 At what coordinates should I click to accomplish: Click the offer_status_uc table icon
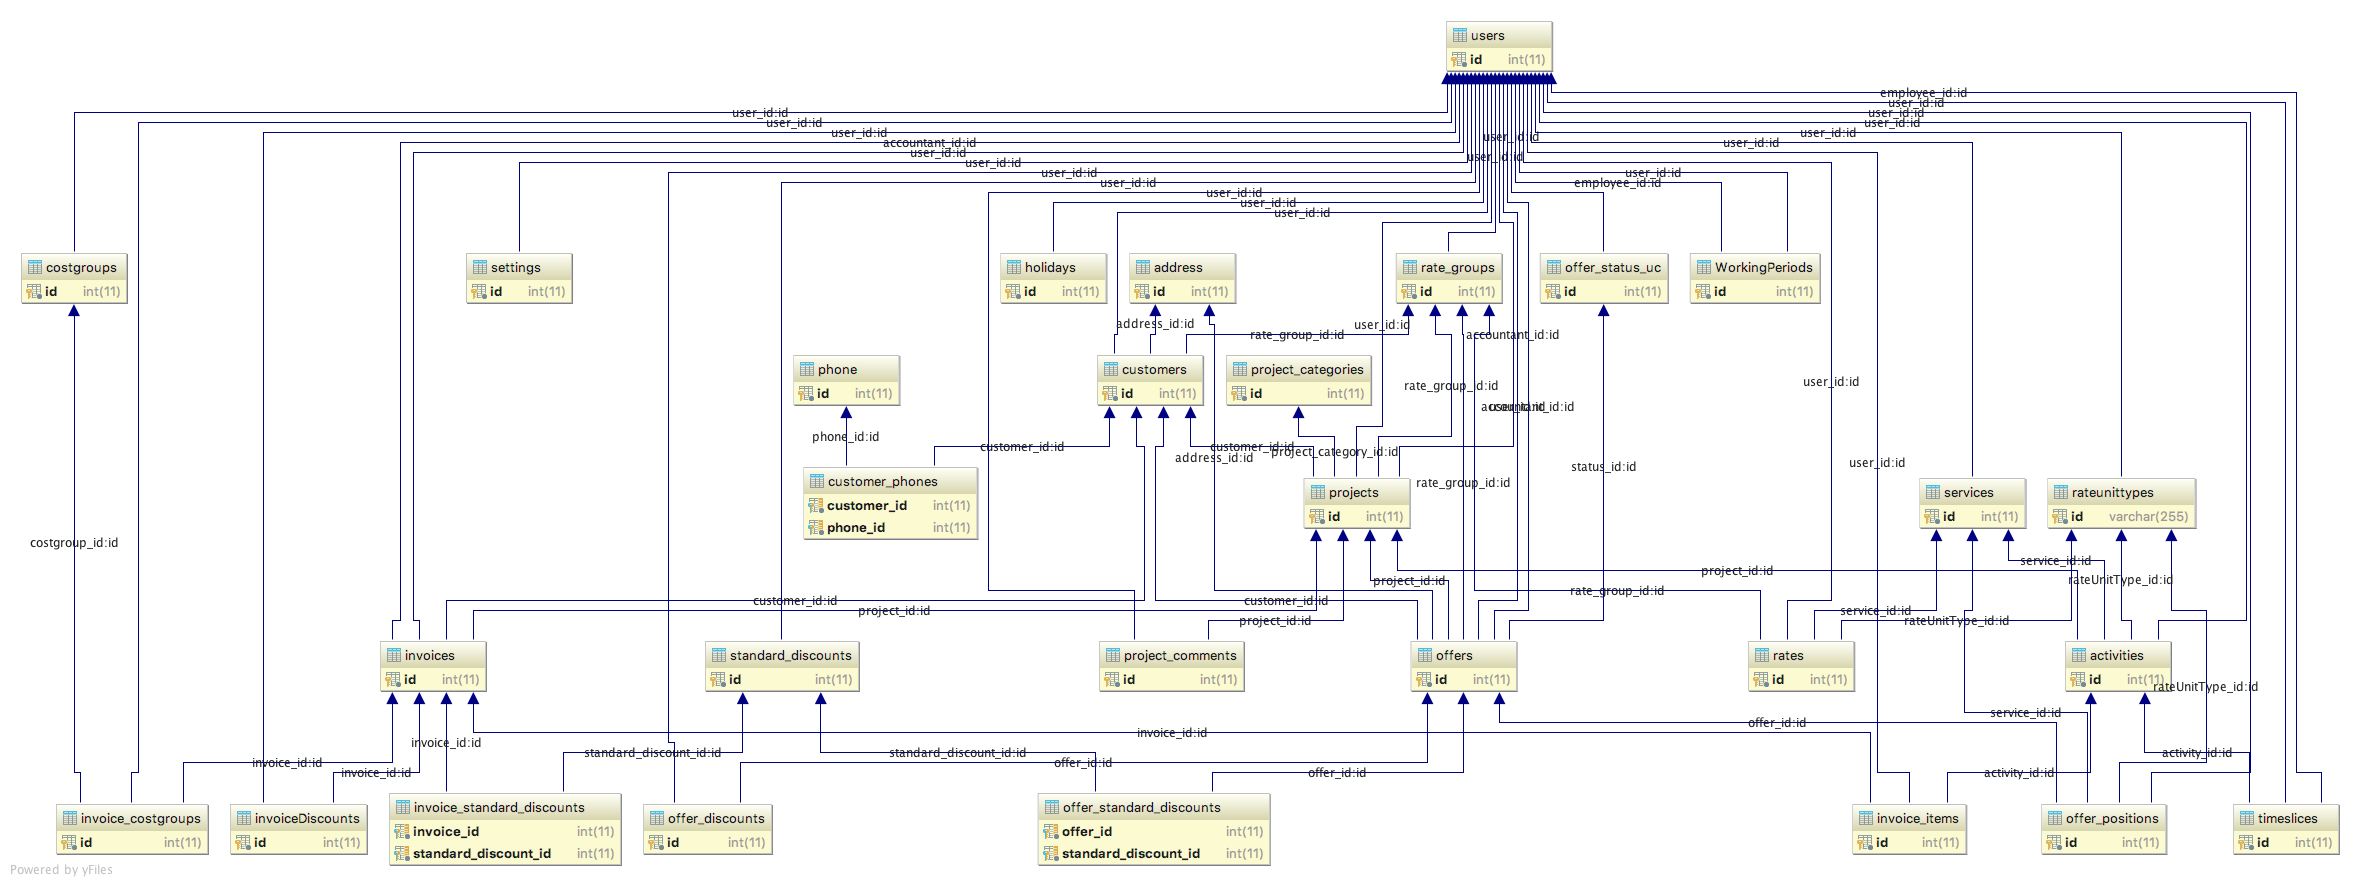tap(1554, 267)
